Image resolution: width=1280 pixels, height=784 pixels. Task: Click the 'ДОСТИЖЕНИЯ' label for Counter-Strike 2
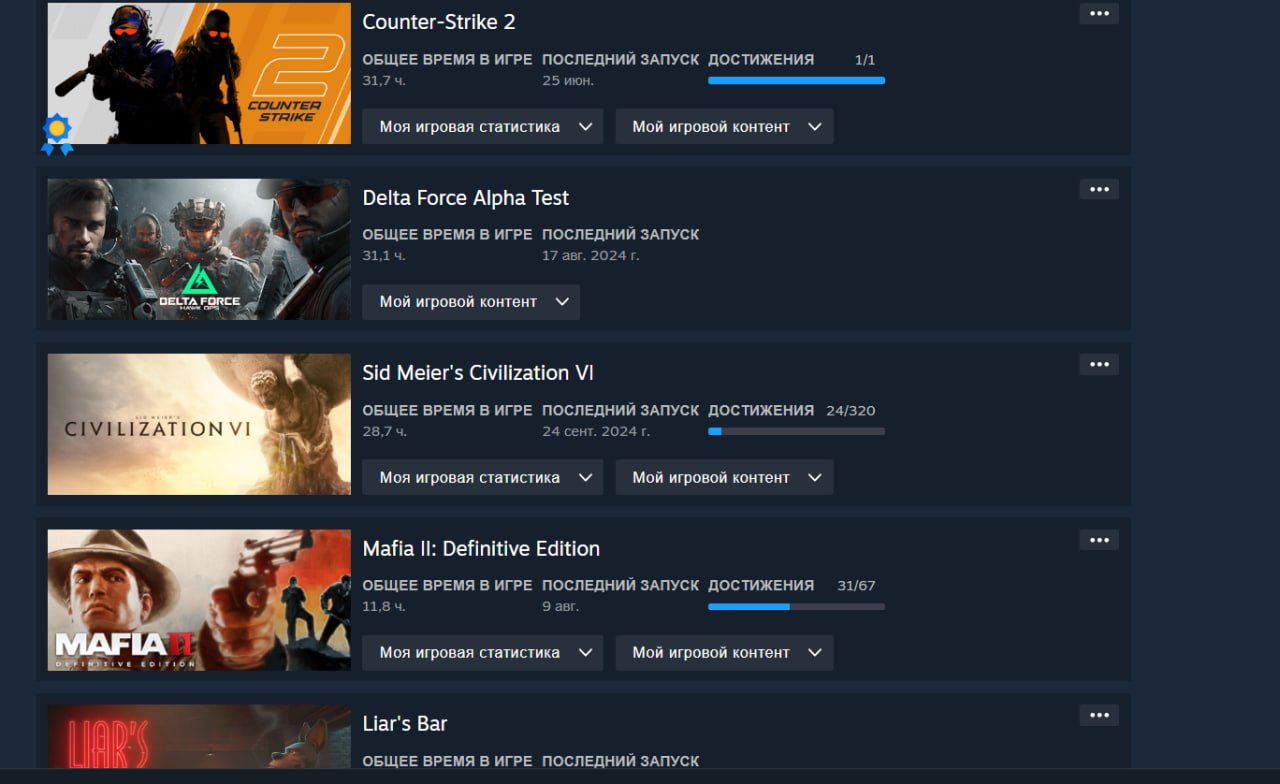(x=761, y=60)
